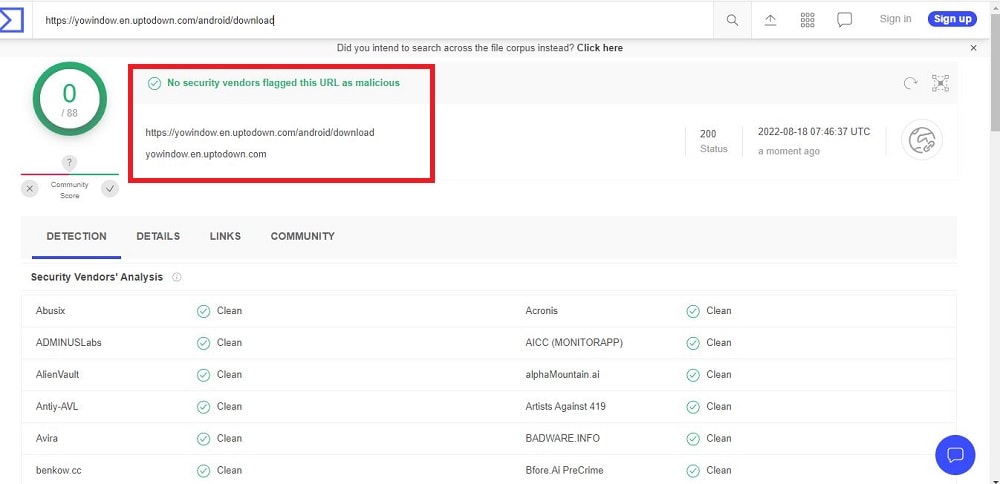The height and width of the screenshot is (484, 1000).
Task: Click the Clean check icon for Avira
Action: (x=203, y=439)
